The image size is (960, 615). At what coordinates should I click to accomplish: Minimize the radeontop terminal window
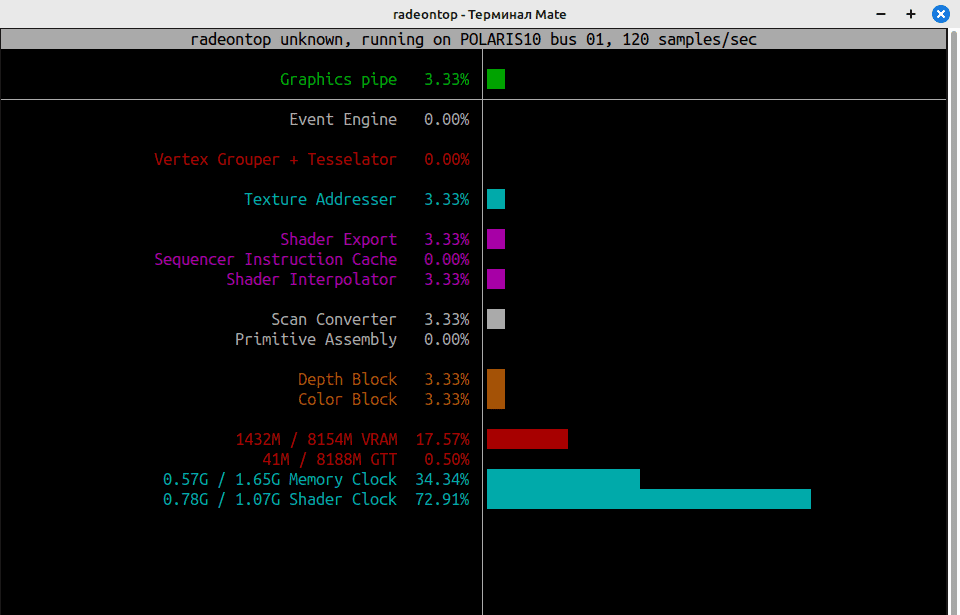pos(881,14)
